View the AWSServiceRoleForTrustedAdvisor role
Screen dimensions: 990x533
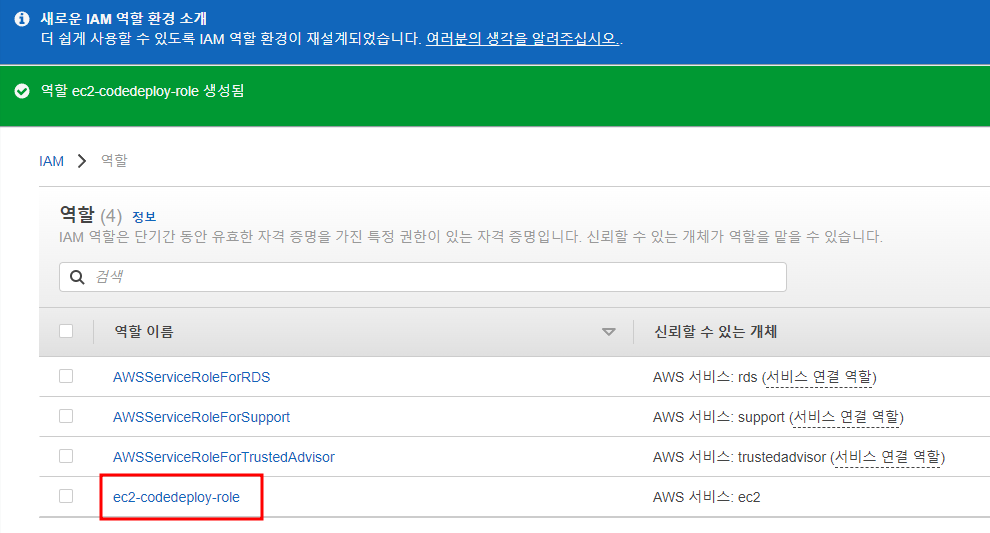click(223, 457)
